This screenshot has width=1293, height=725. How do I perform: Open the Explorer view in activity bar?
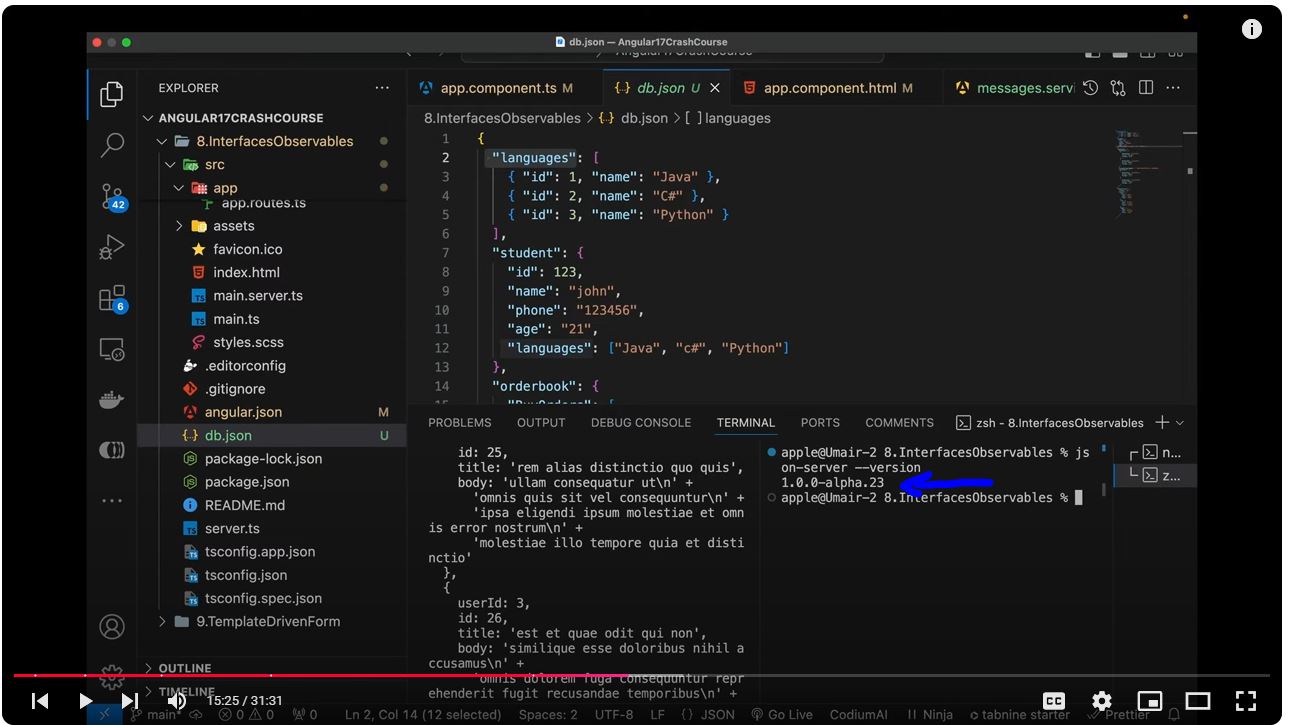click(x=112, y=94)
